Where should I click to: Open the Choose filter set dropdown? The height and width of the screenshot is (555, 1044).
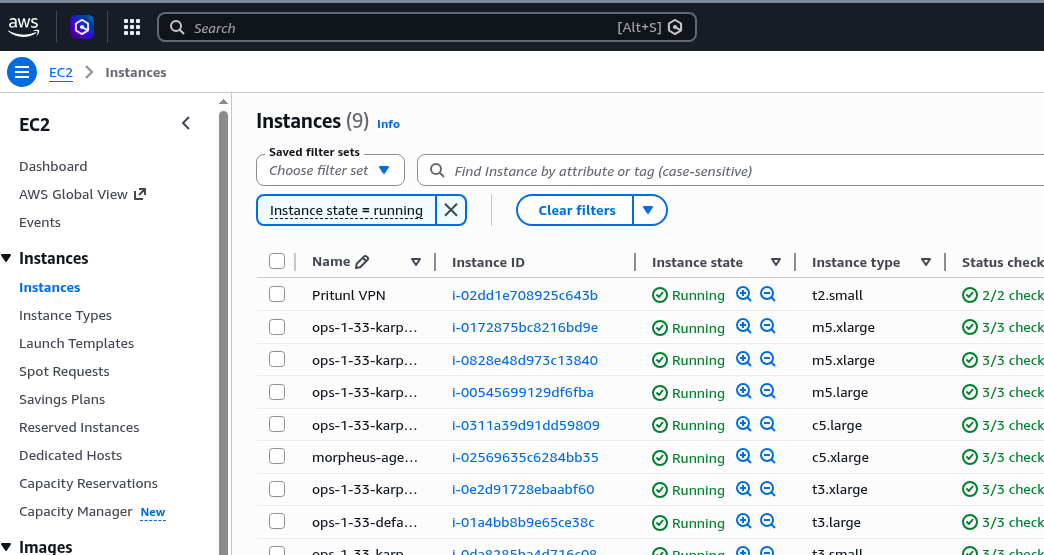point(330,170)
